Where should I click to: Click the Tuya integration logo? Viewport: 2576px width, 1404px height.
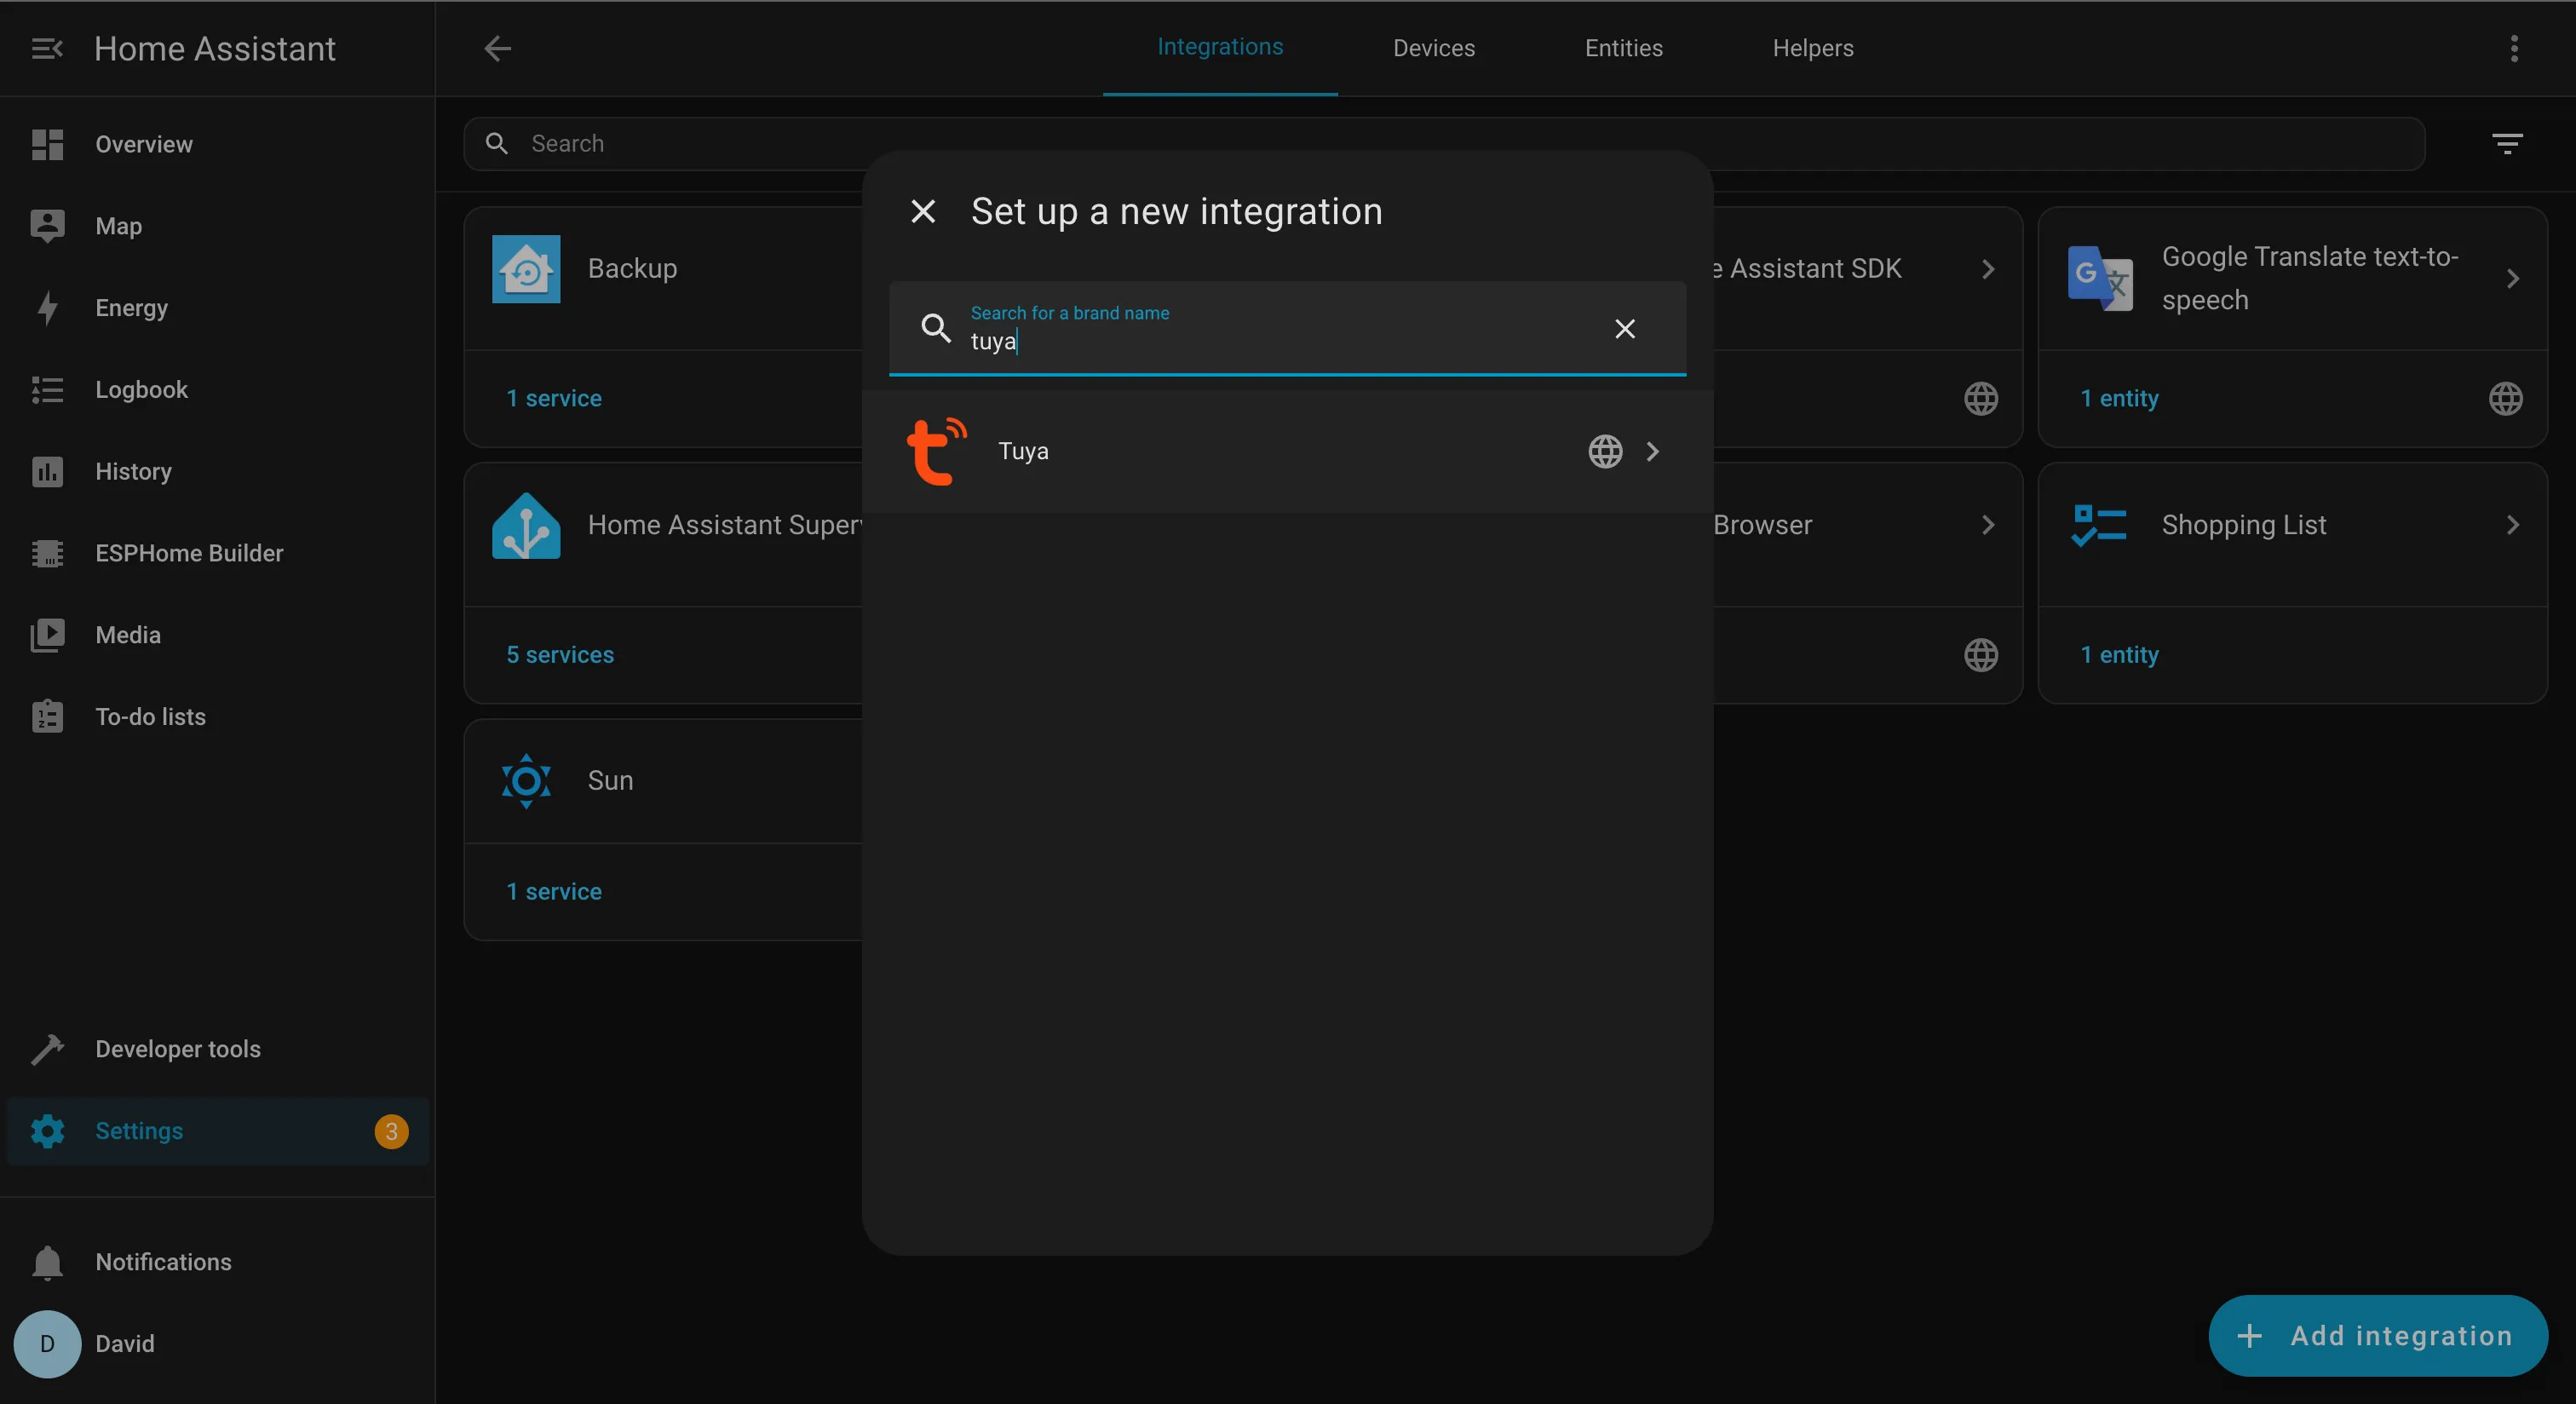pos(936,451)
